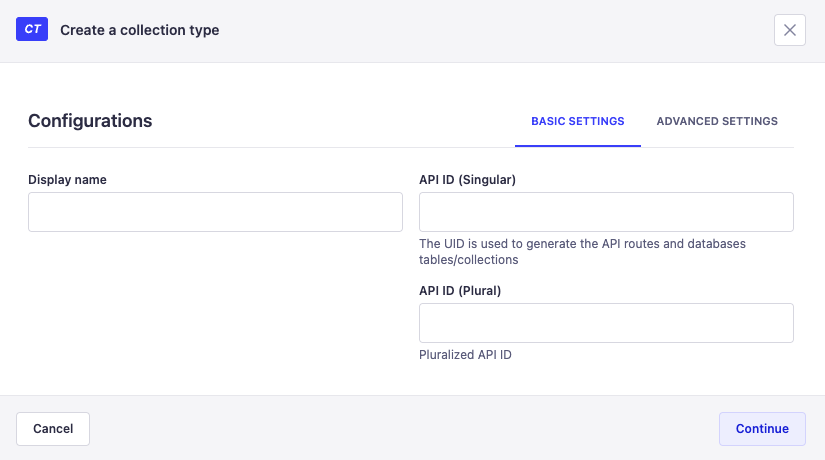The width and height of the screenshot is (825, 460).
Task: Click the Display name label
Action: (67, 180)
